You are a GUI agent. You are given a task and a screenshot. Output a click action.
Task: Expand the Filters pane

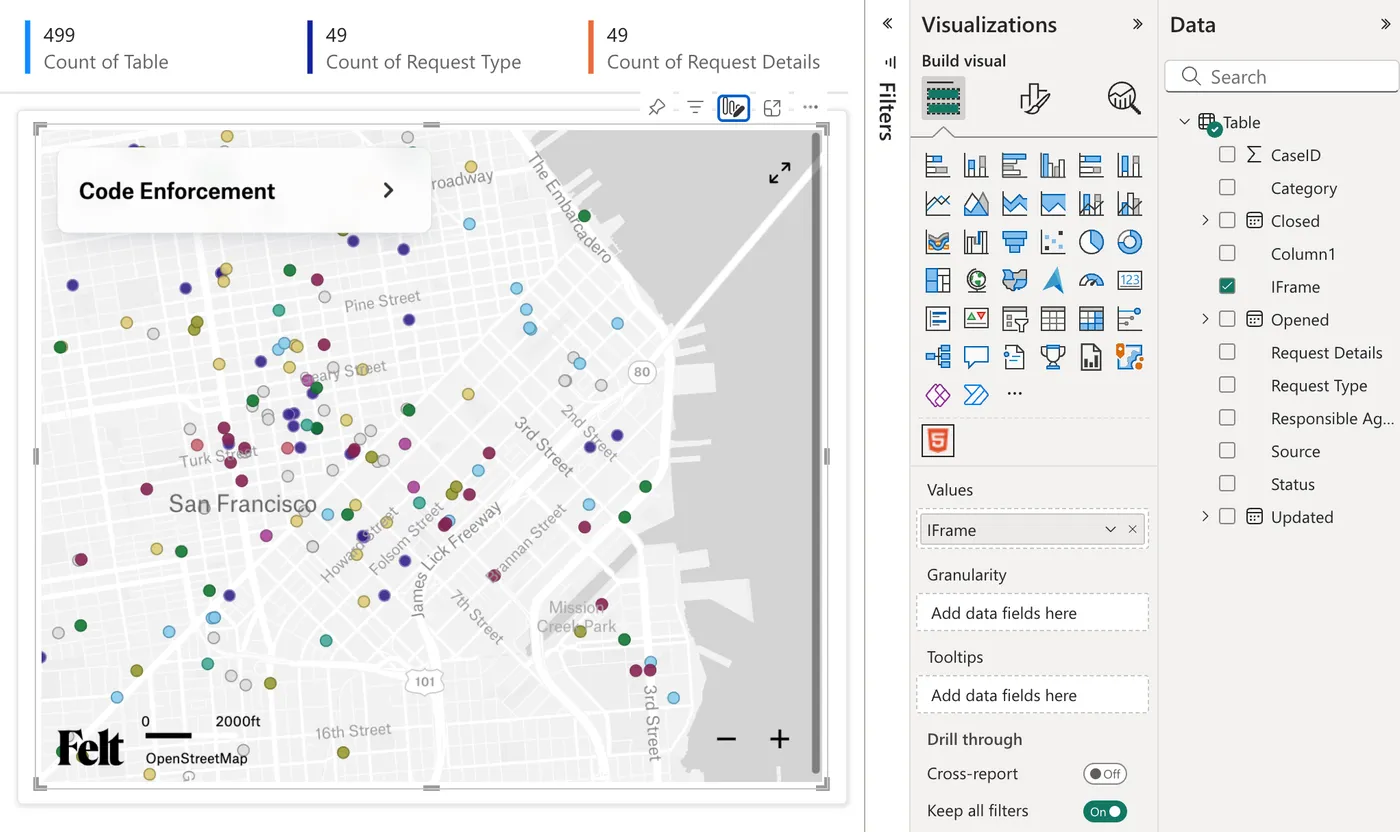pos(887,24)
